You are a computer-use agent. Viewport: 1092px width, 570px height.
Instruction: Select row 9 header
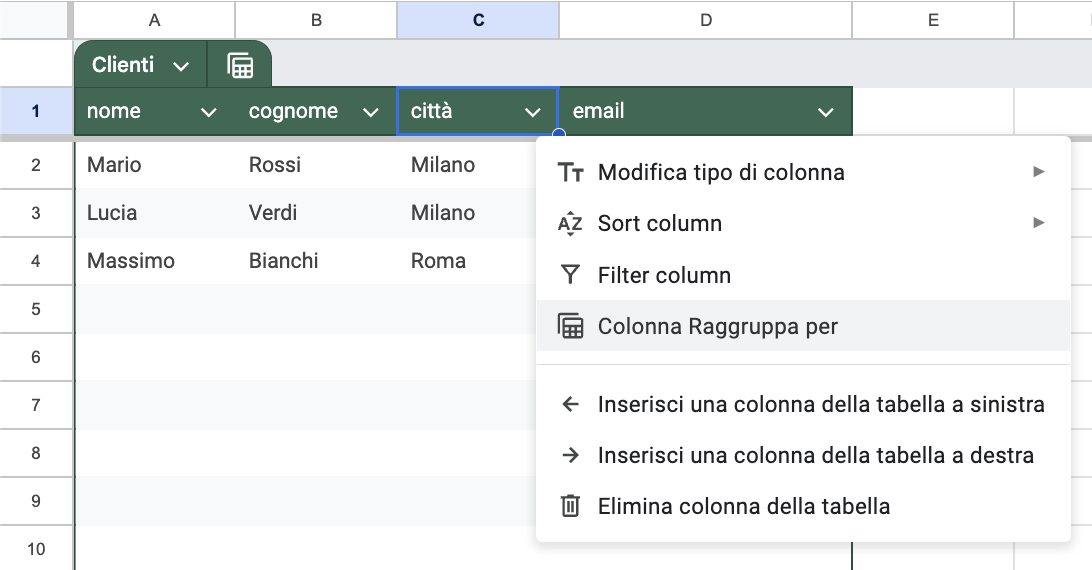(x=36, y=501)
